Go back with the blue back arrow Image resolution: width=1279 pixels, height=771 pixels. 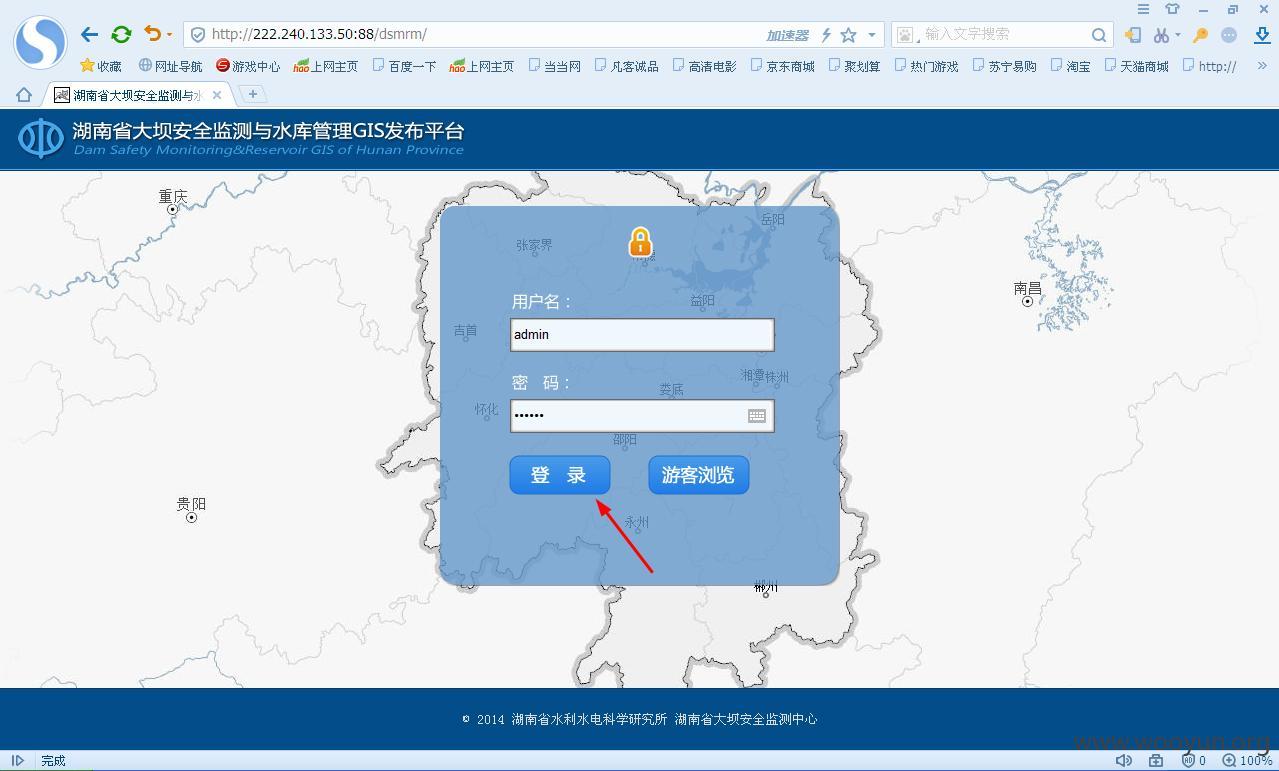click(x=89, y=34)
